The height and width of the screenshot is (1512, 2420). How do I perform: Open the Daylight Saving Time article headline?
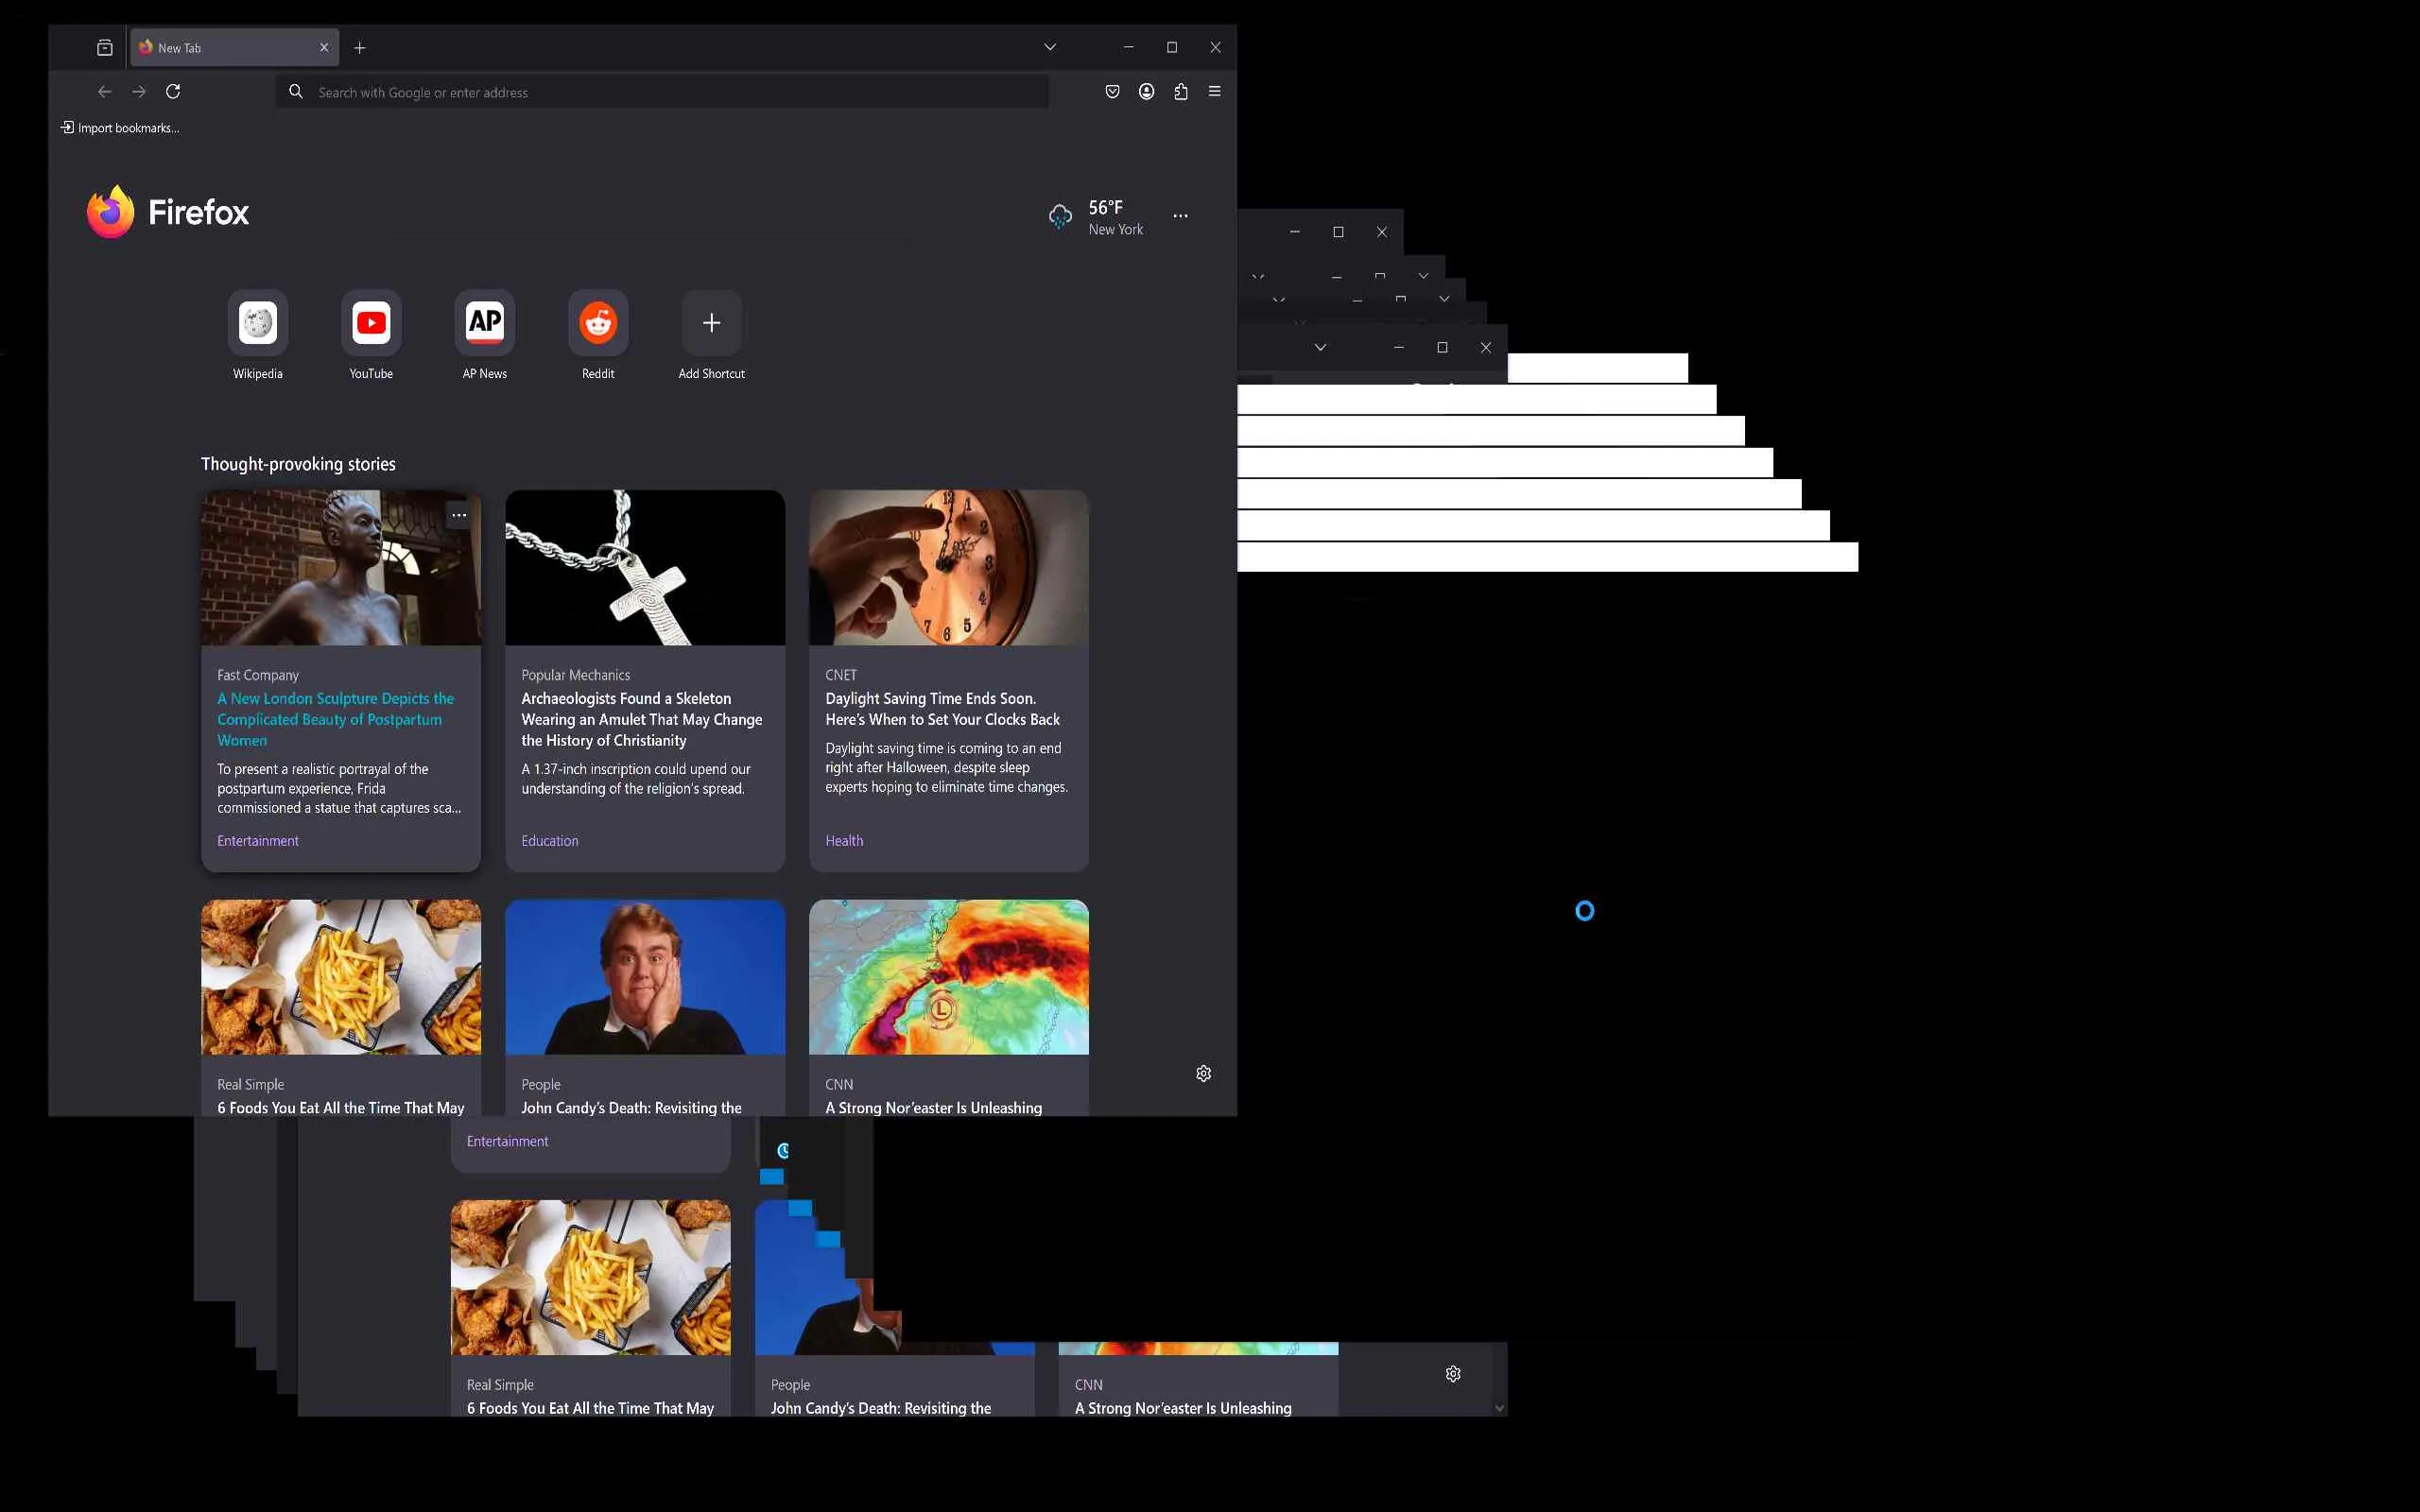941,709
